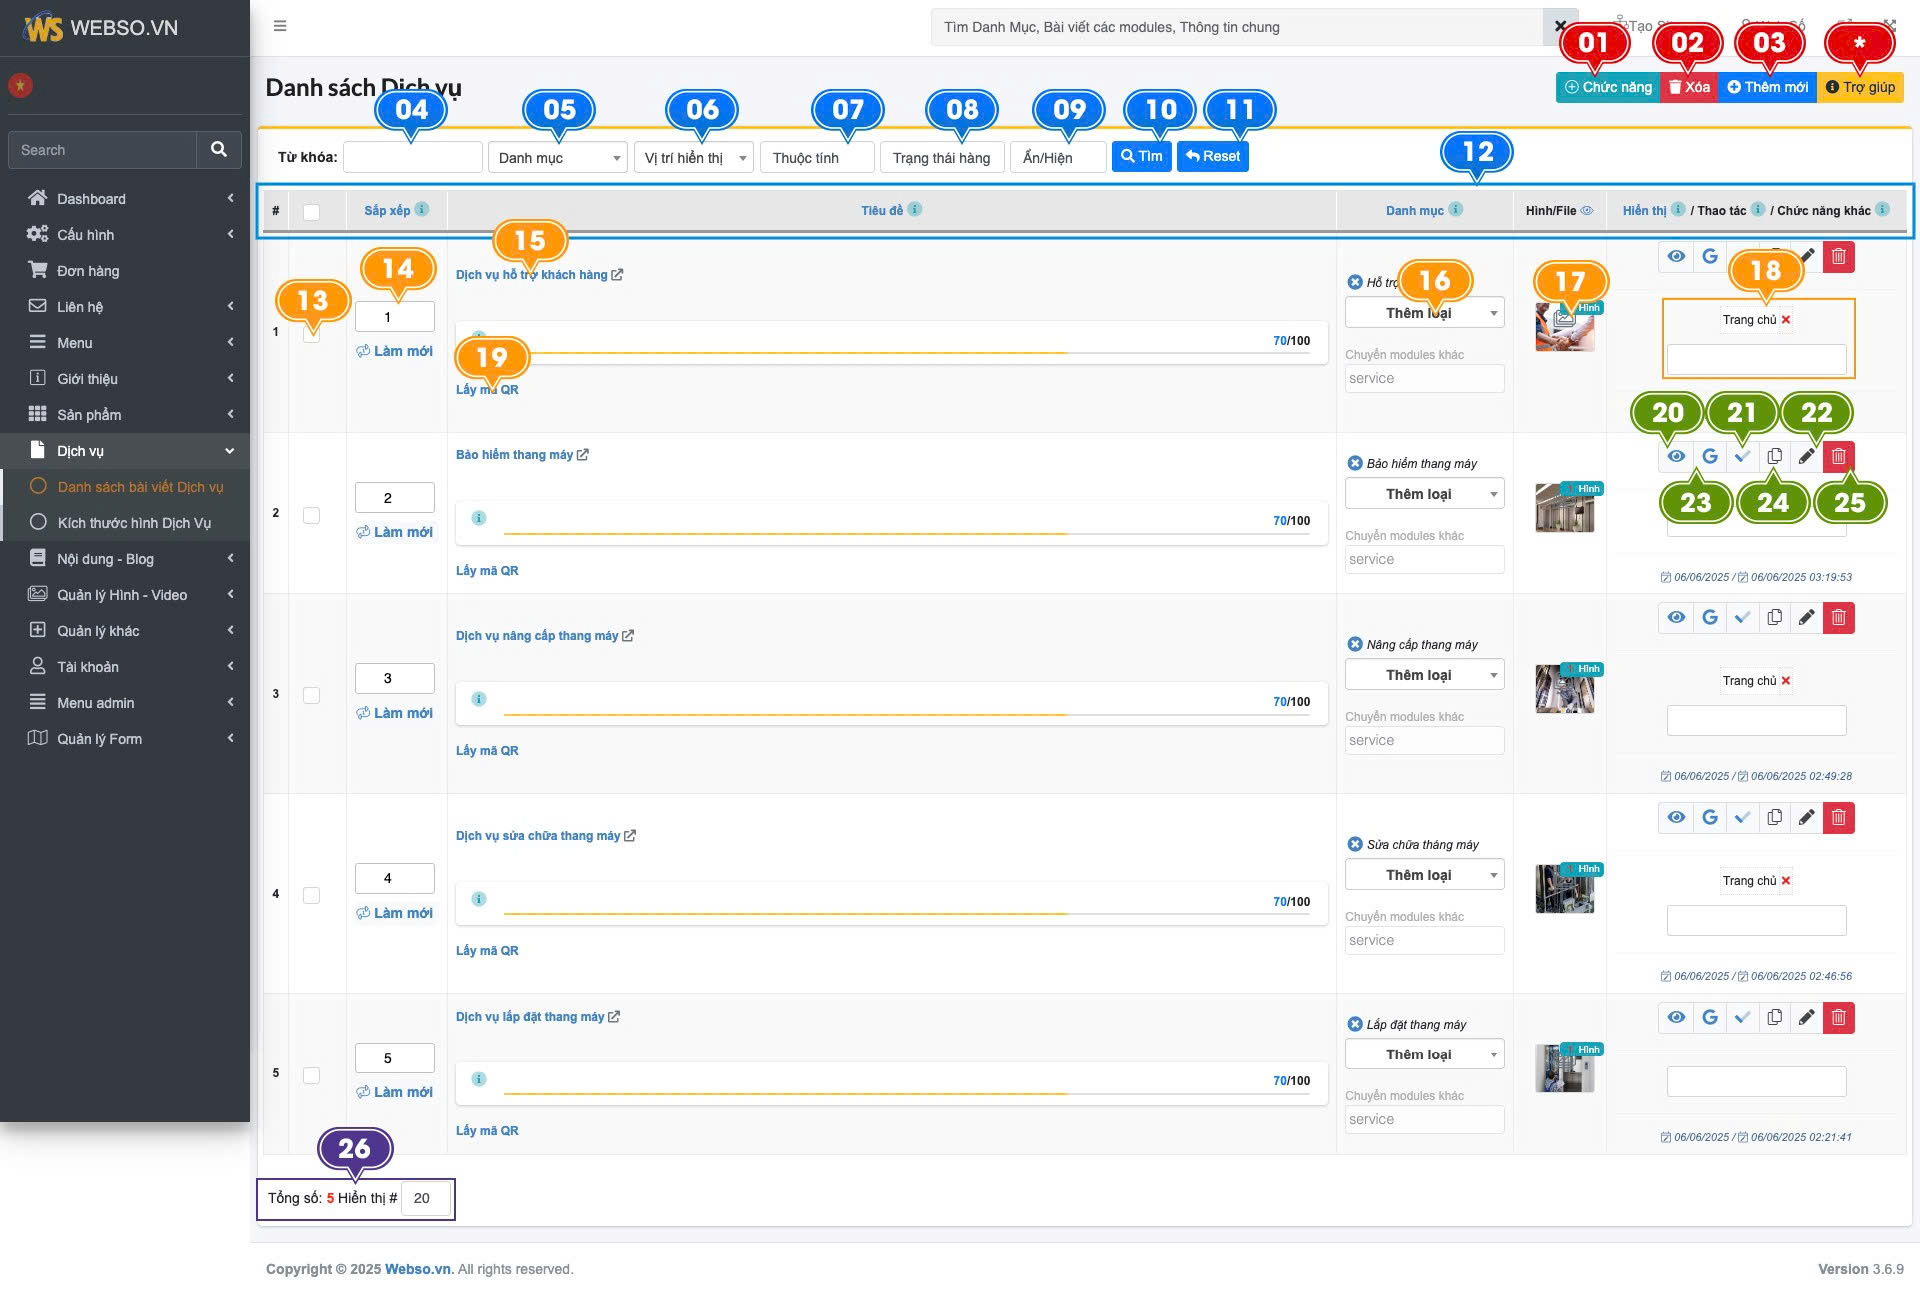The width and height of the screenshot is (1920, 1292).
Task: Toggle eye visibility for row 5
Action: pyautogui.click(x=1677, y=1018)
